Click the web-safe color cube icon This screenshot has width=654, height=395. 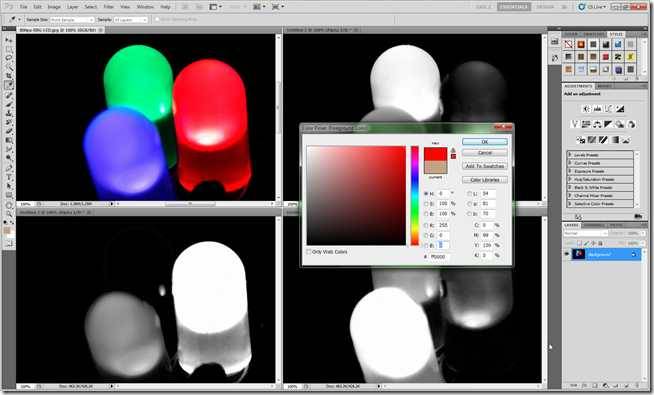click(453, 156)
